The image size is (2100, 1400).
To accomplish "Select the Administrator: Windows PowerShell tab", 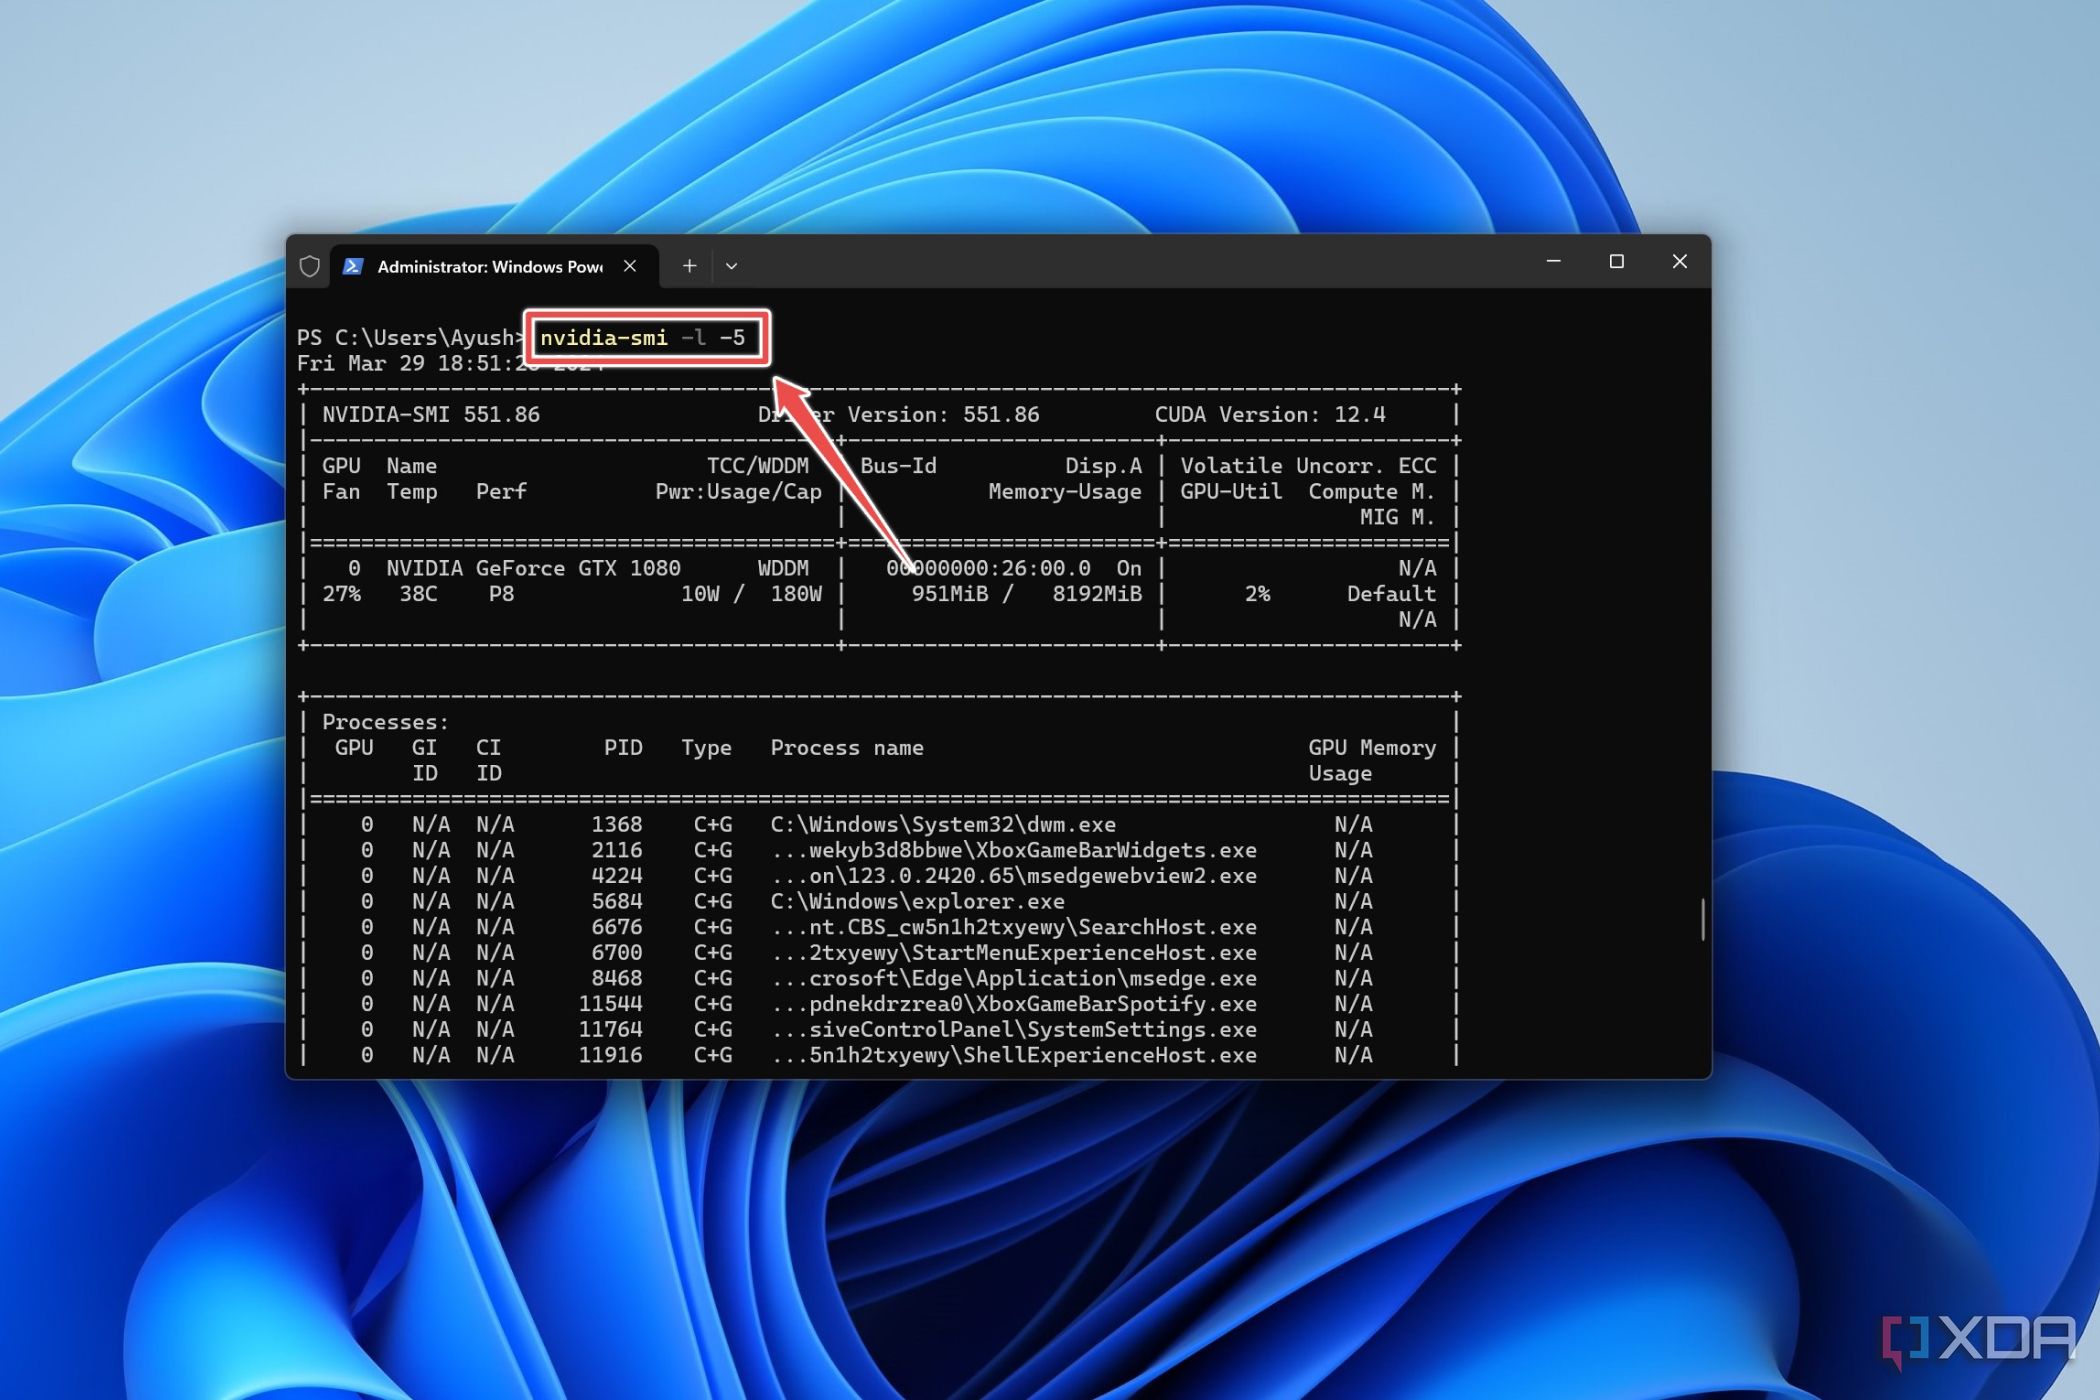I will click(x=494, y=266).
